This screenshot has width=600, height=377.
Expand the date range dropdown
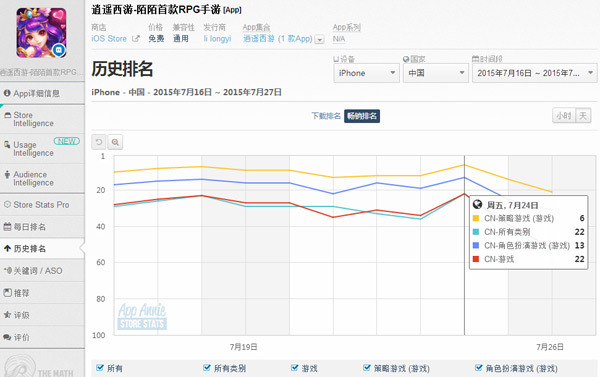pyautogui.click(x=535, y=73)
